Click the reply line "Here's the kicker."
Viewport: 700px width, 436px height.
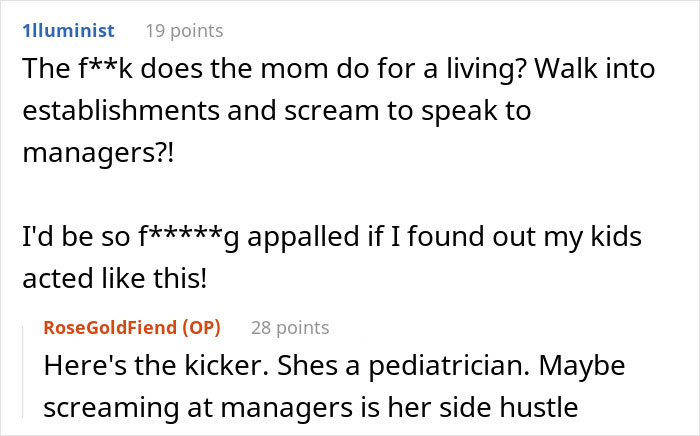[x=334, y=366]
